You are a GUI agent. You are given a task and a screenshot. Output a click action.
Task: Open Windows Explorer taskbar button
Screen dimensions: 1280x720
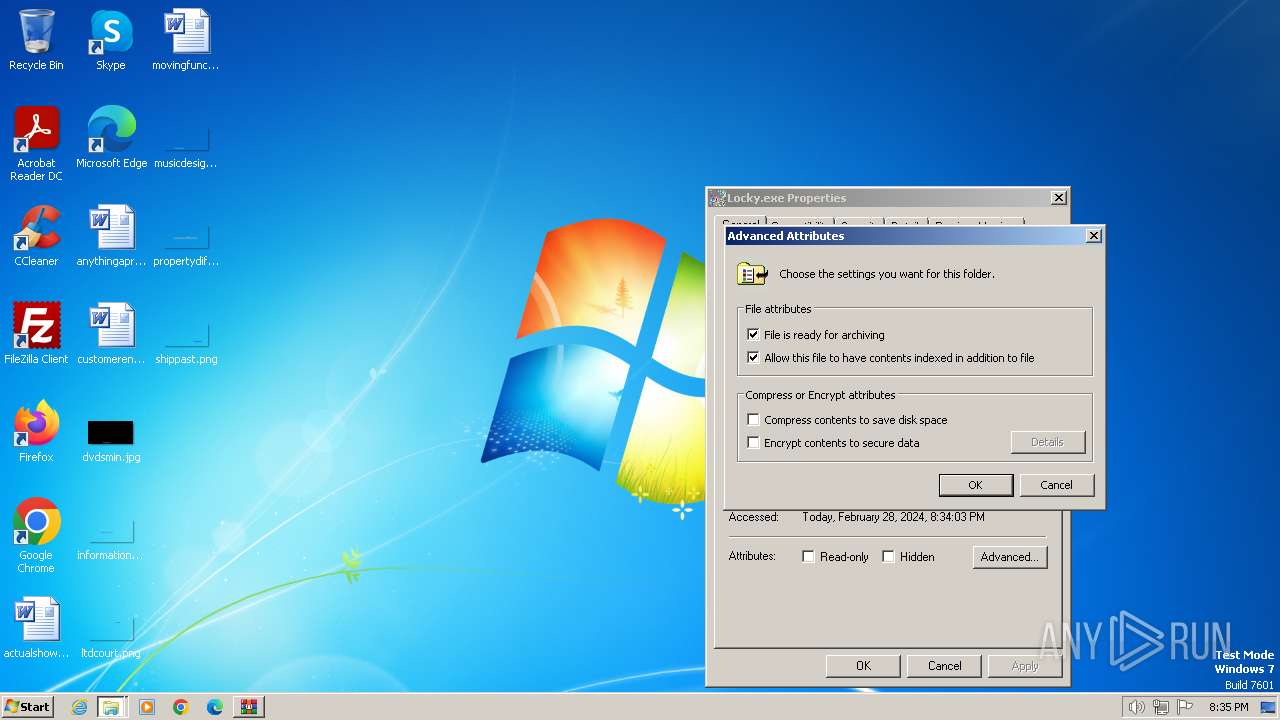point(111,707)
